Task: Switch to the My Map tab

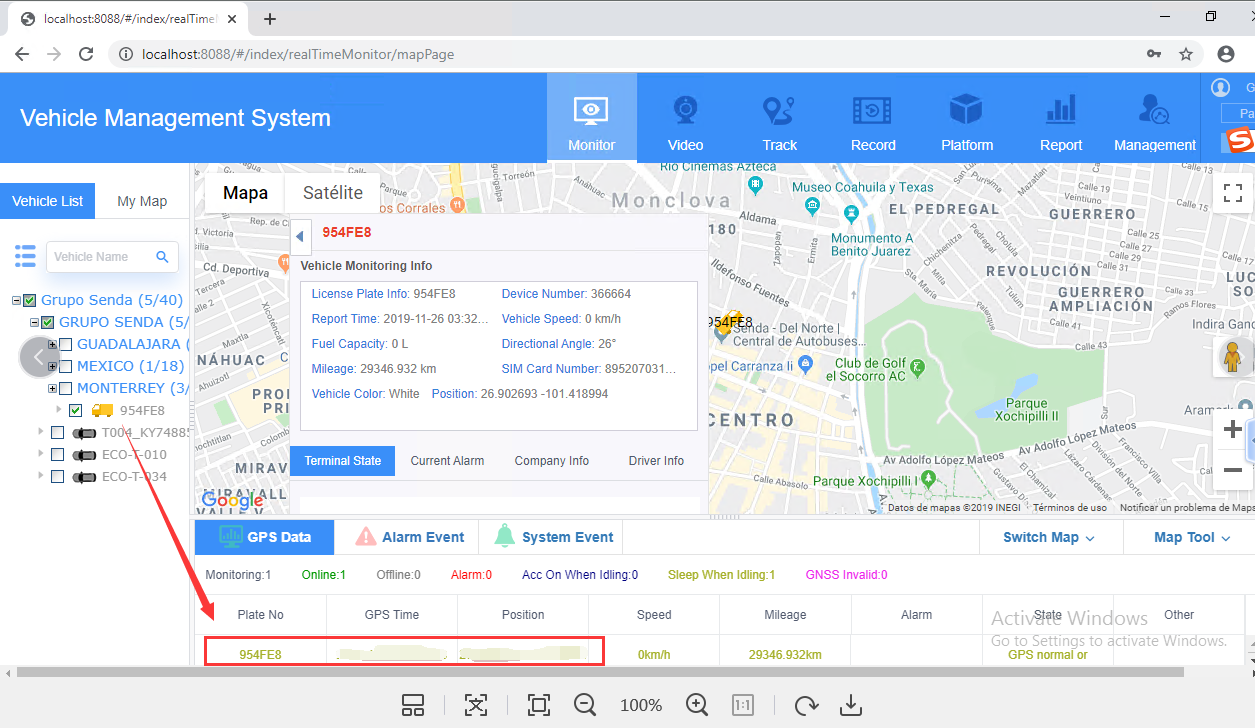Action: pos(142,201)
